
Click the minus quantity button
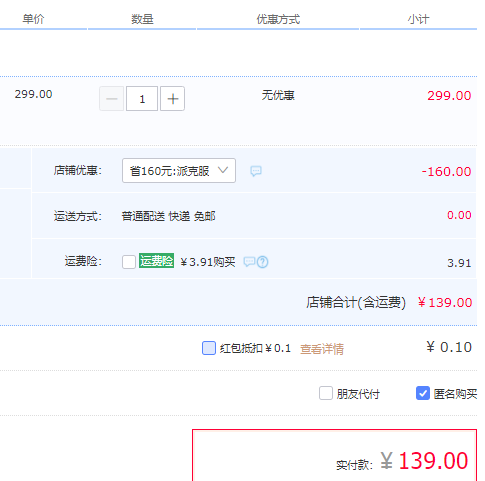pos(112,99)
